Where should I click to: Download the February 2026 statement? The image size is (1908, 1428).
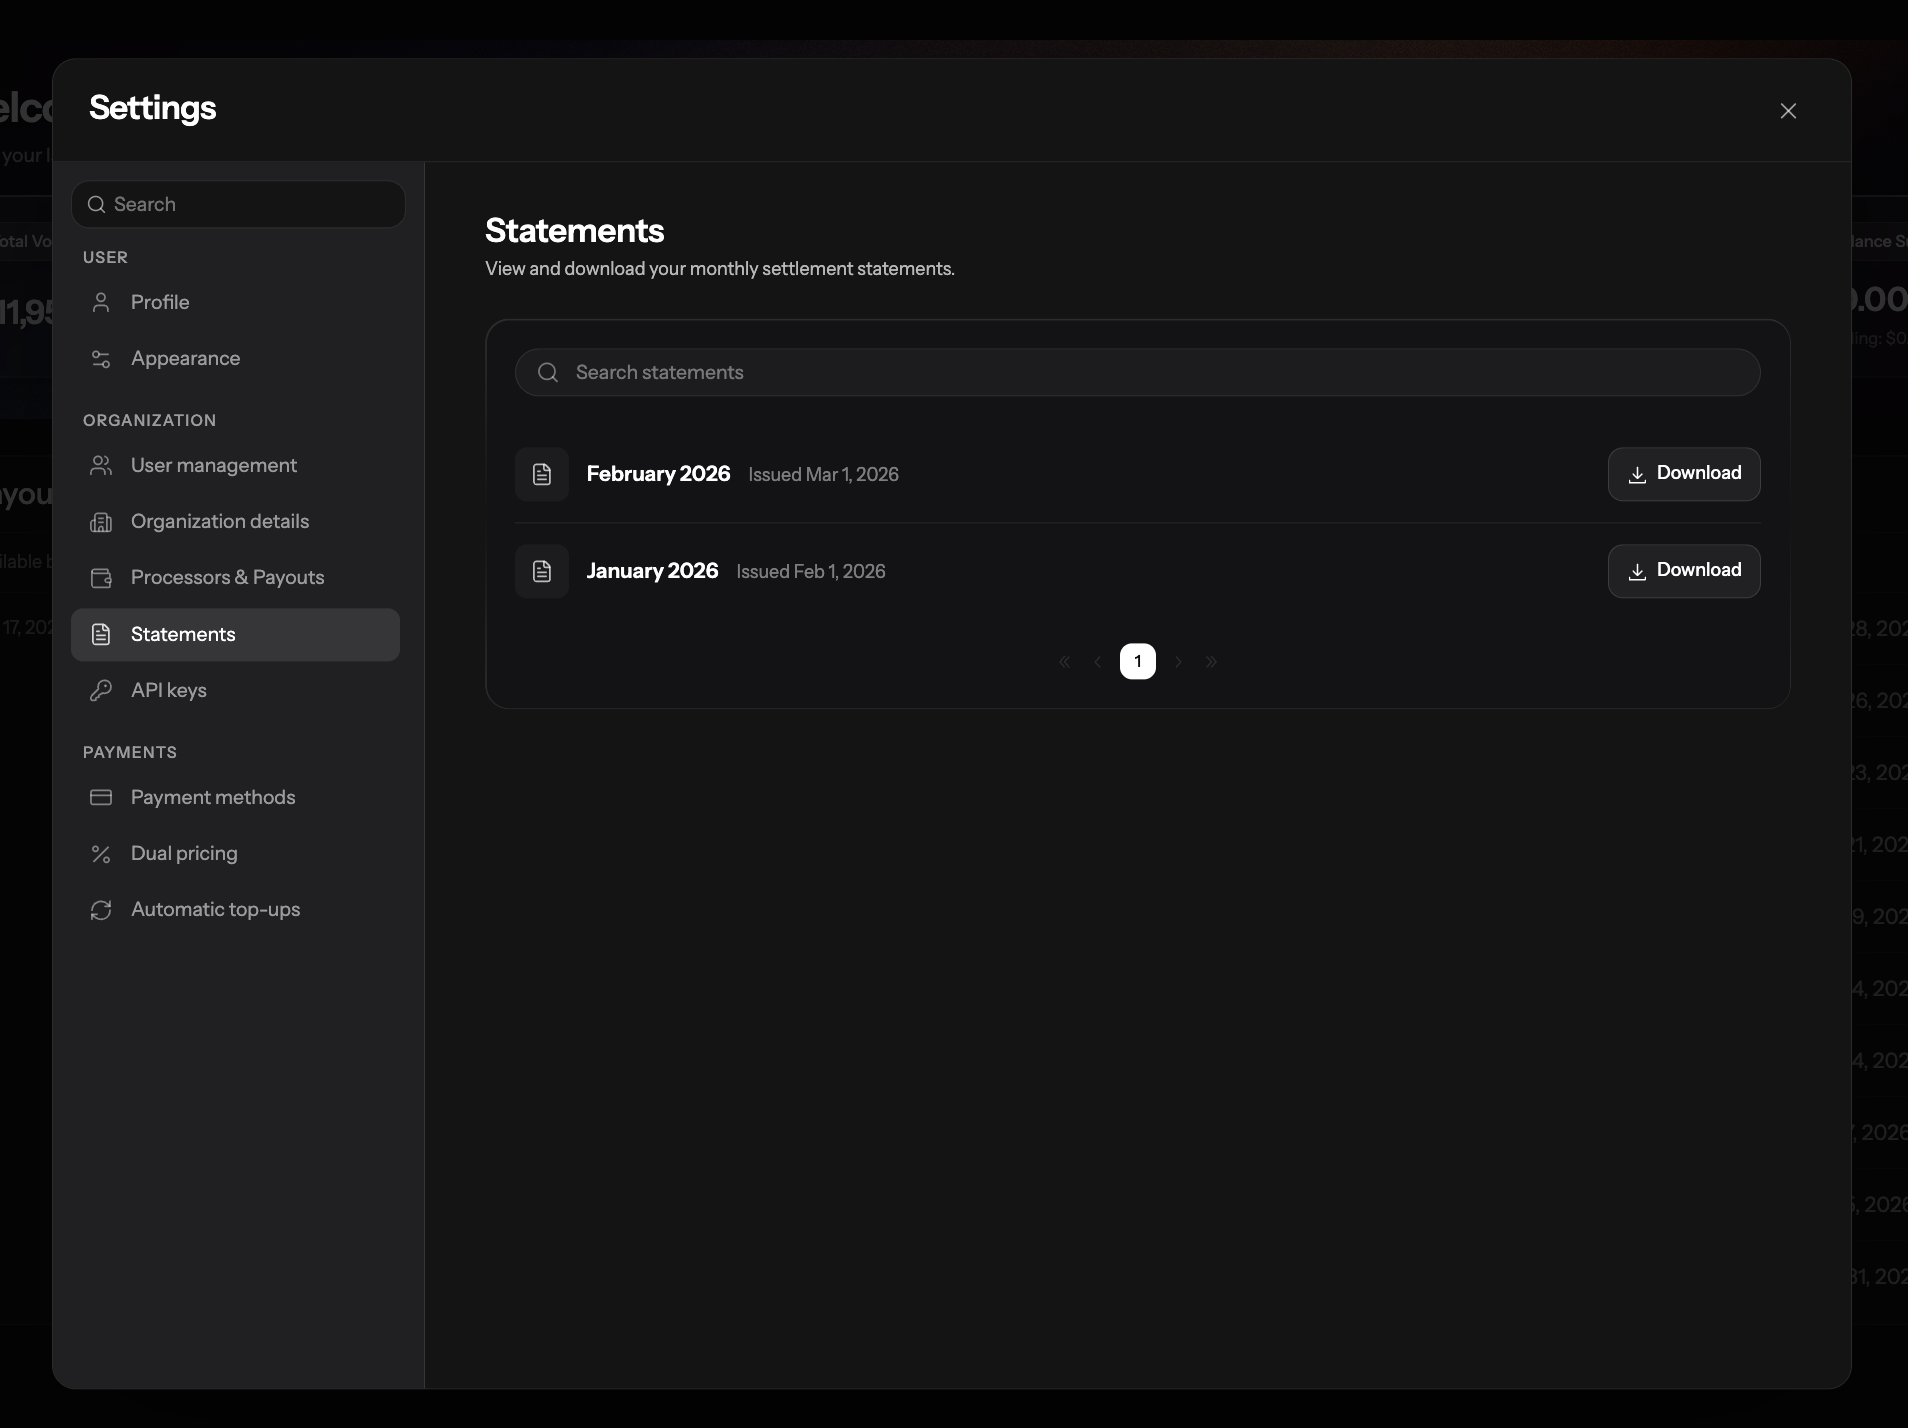(1684, 474)
